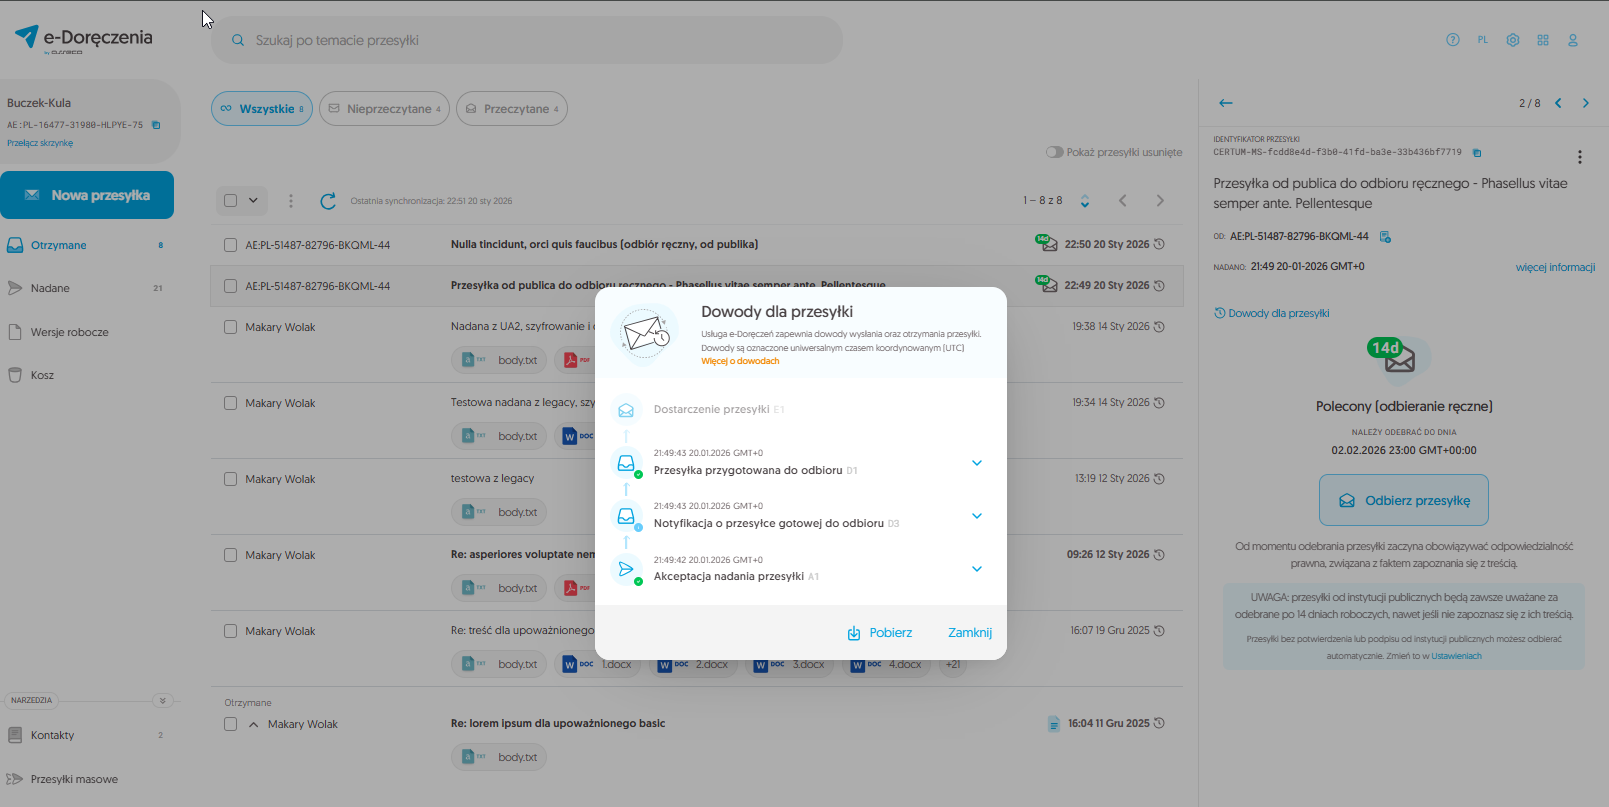Go back using the left arrow icon
Image resolution: width=1609 pixels, height=807 pixels.
1225,103
